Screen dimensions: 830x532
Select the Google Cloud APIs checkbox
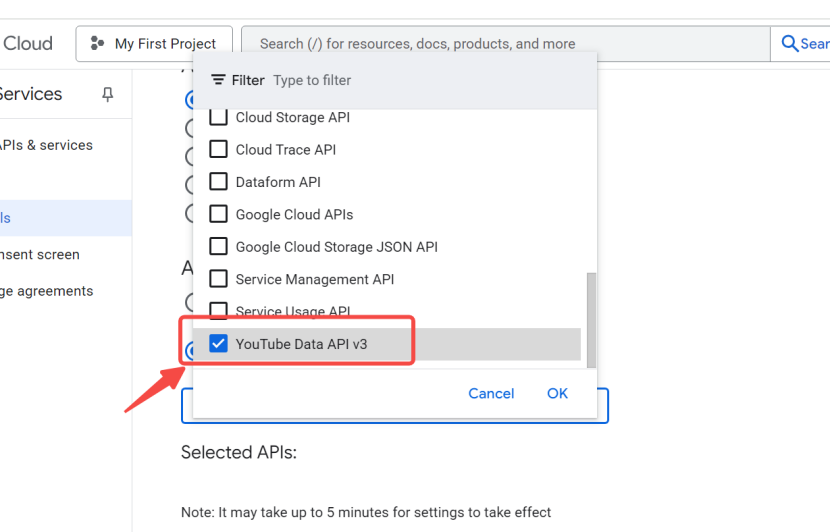[218, 214]
